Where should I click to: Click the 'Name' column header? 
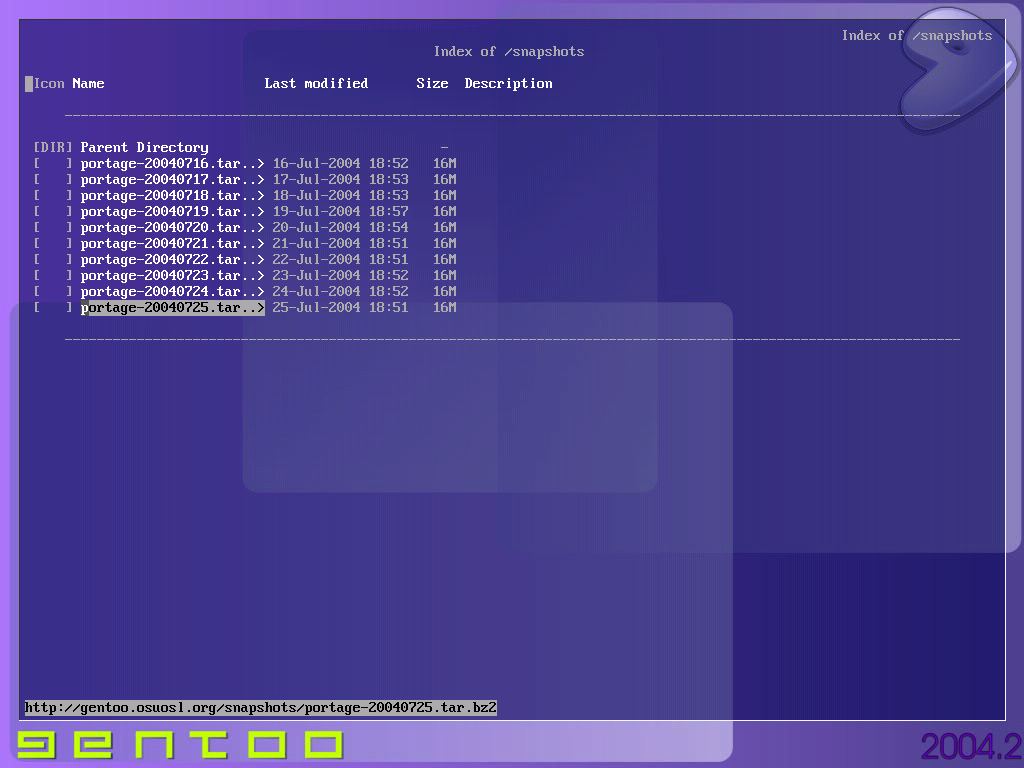click(88, 84)
